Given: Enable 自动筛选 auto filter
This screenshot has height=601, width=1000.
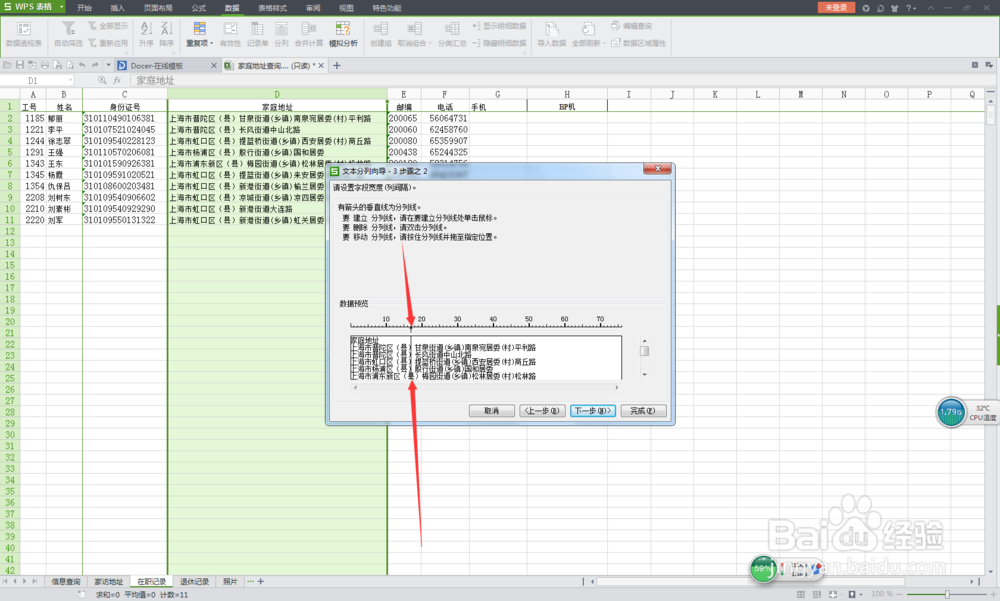Looking at the screenshot, I should point(68,34).
